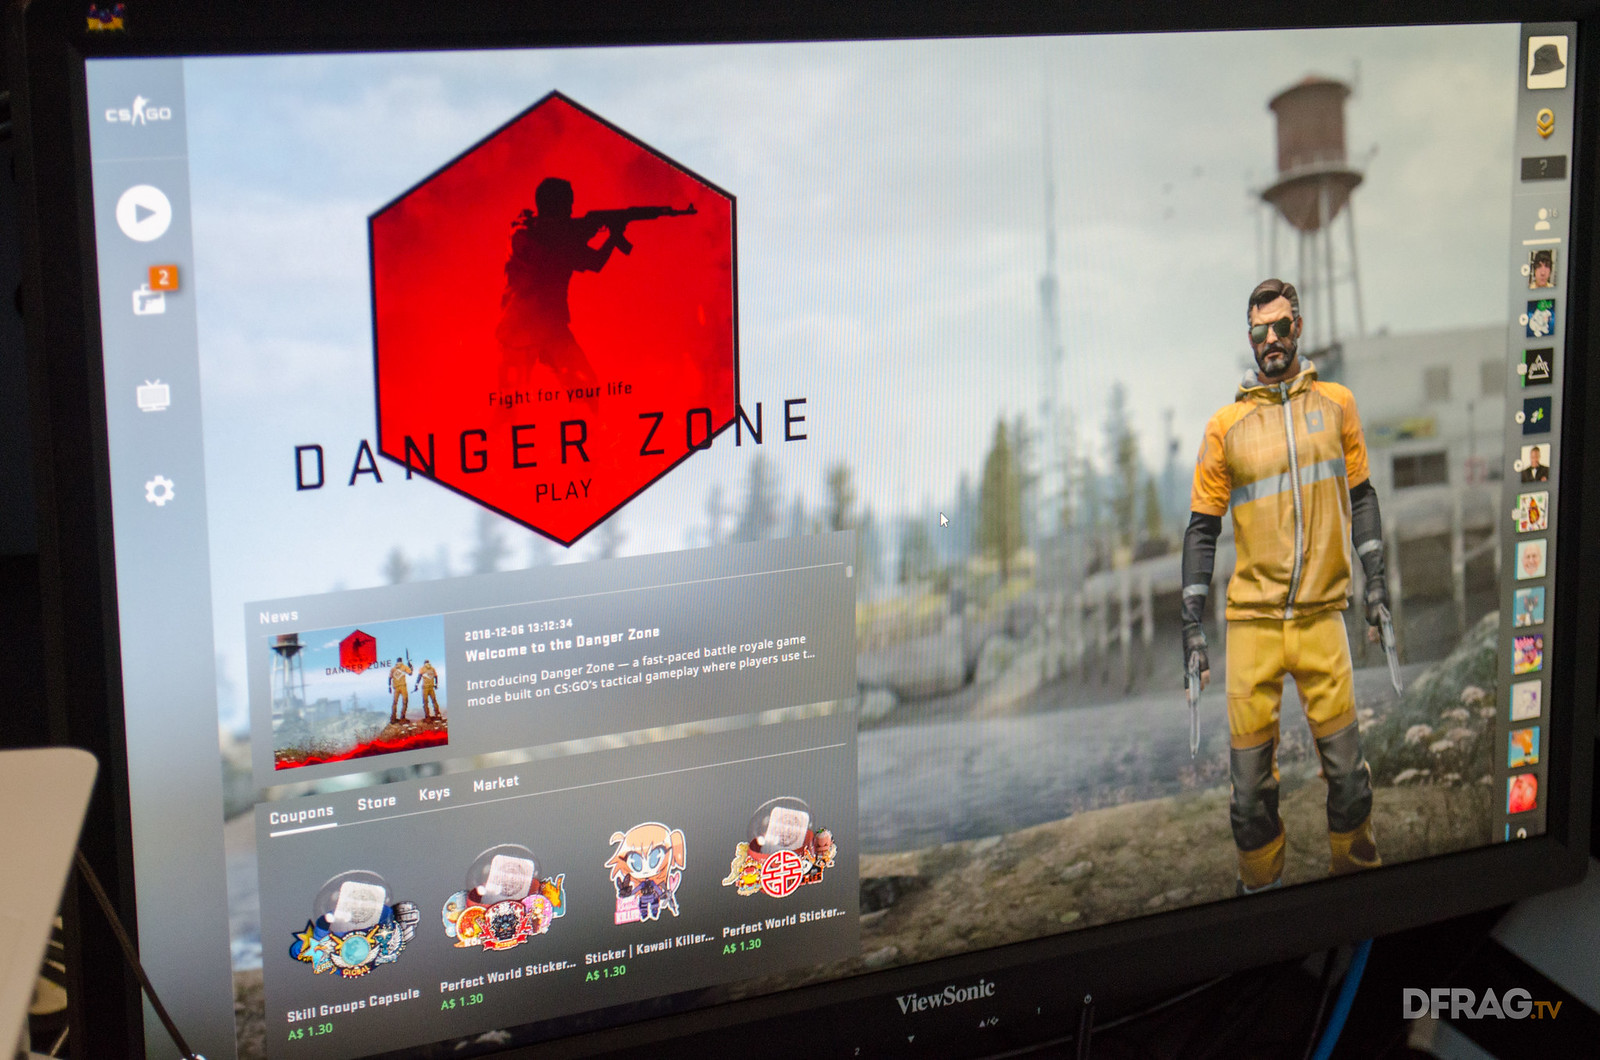The image size is (1600, 1060).
Task: Switch to the Coupons tab
Action: [x=301, y=815]
